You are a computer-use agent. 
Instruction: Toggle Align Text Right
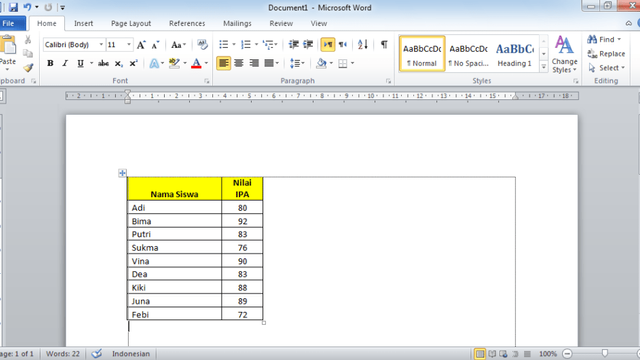tap(254, 63)
